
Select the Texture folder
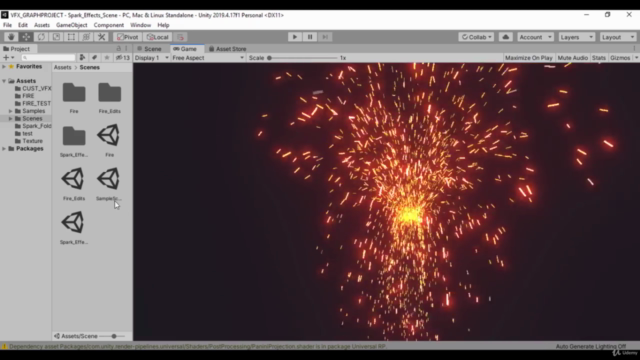[29, 141]
